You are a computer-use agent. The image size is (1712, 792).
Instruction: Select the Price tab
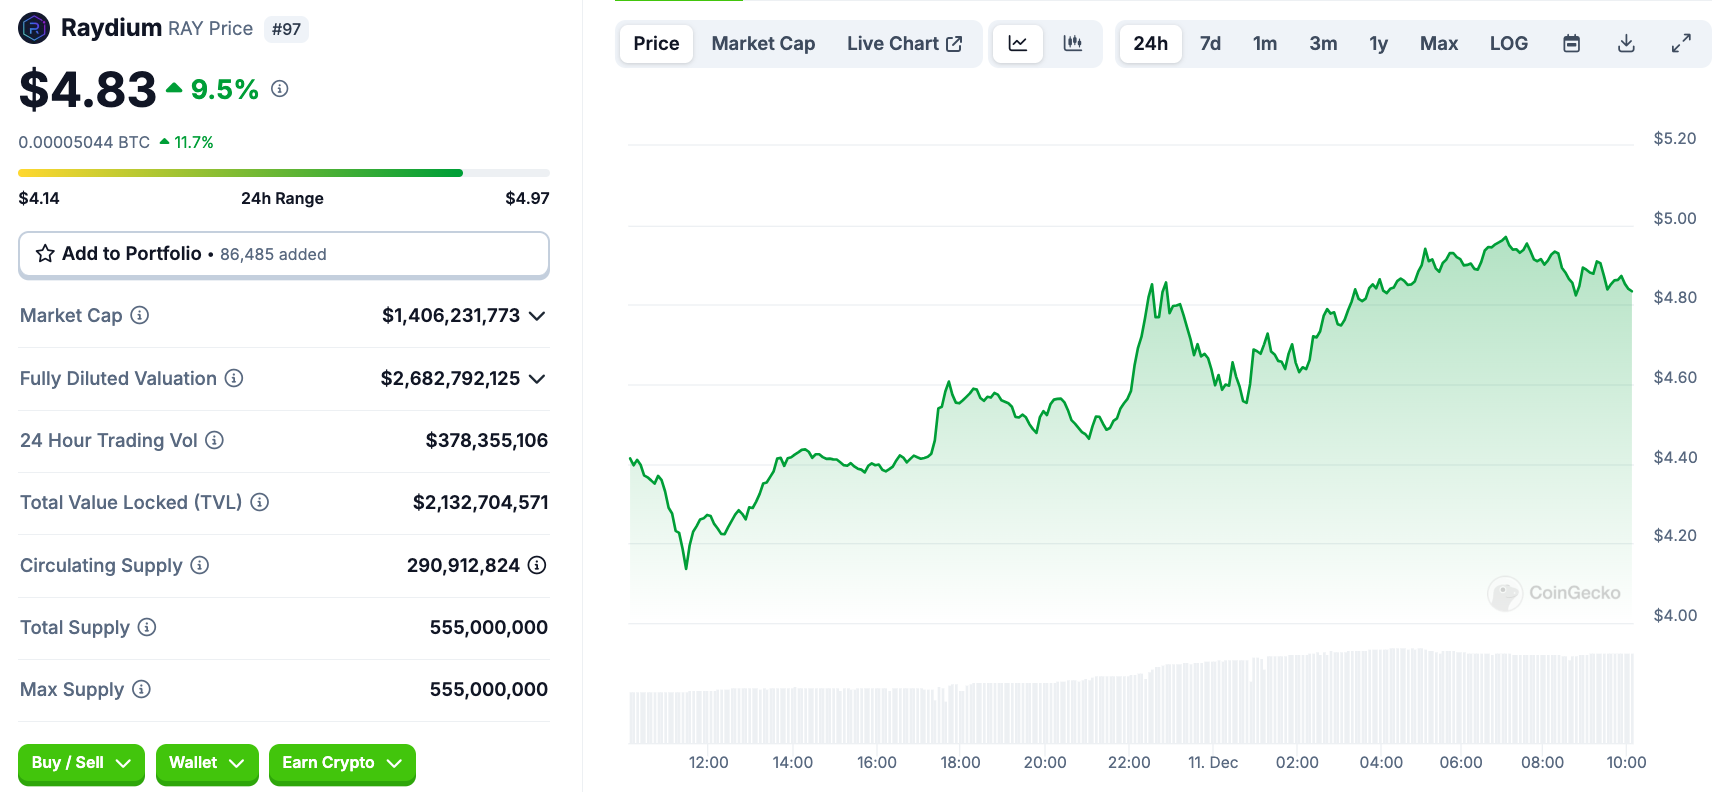coord(656,44)
